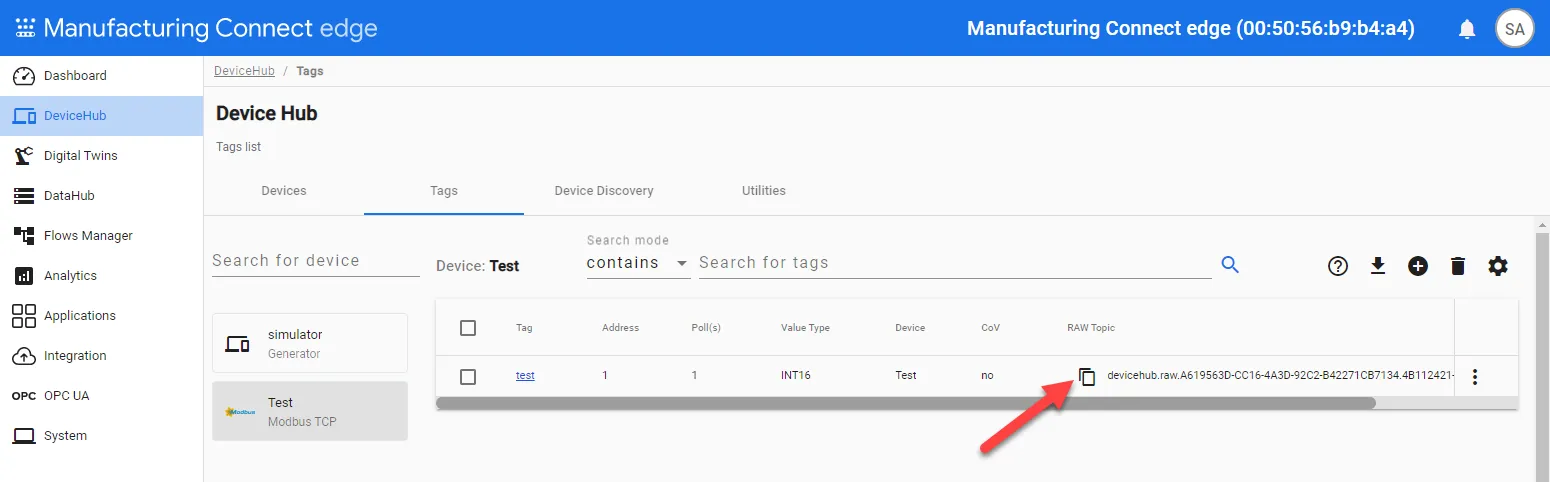1550x482 pixels.
Task: Click the Applications grid icon
Action: tap(24, 316)
